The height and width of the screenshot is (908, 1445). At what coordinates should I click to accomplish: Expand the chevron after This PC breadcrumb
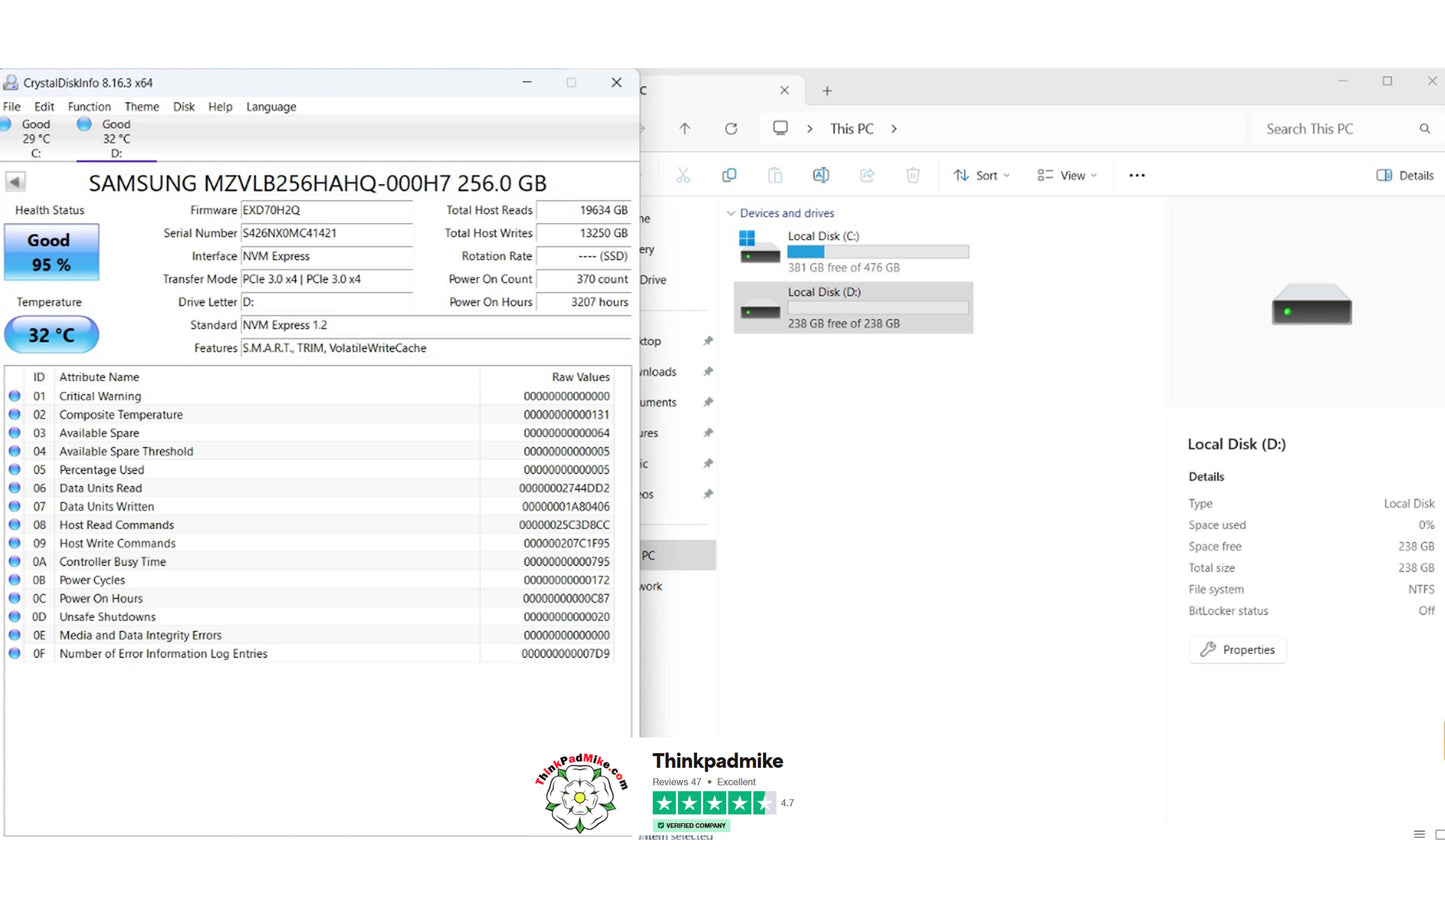coord(894,129)
